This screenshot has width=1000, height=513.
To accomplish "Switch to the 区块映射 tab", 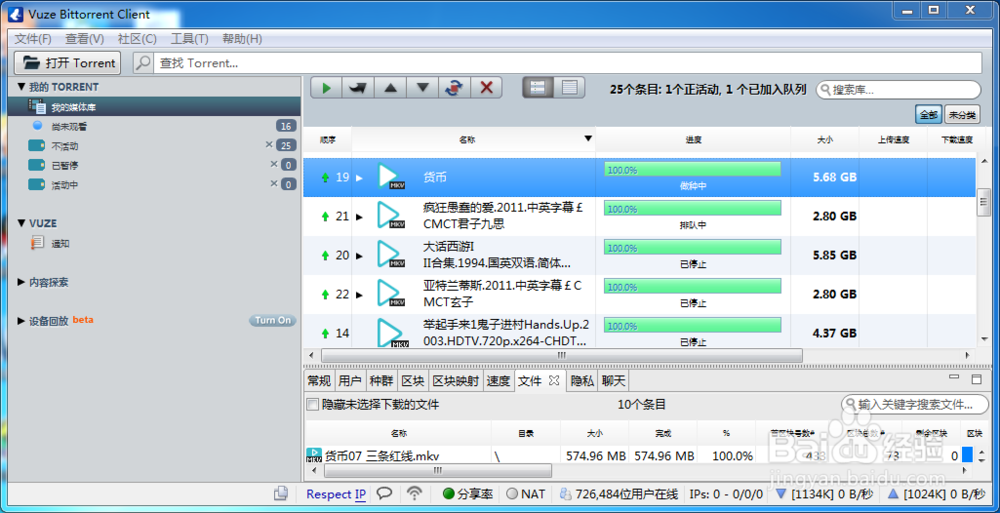I will [x=455, y=381].
